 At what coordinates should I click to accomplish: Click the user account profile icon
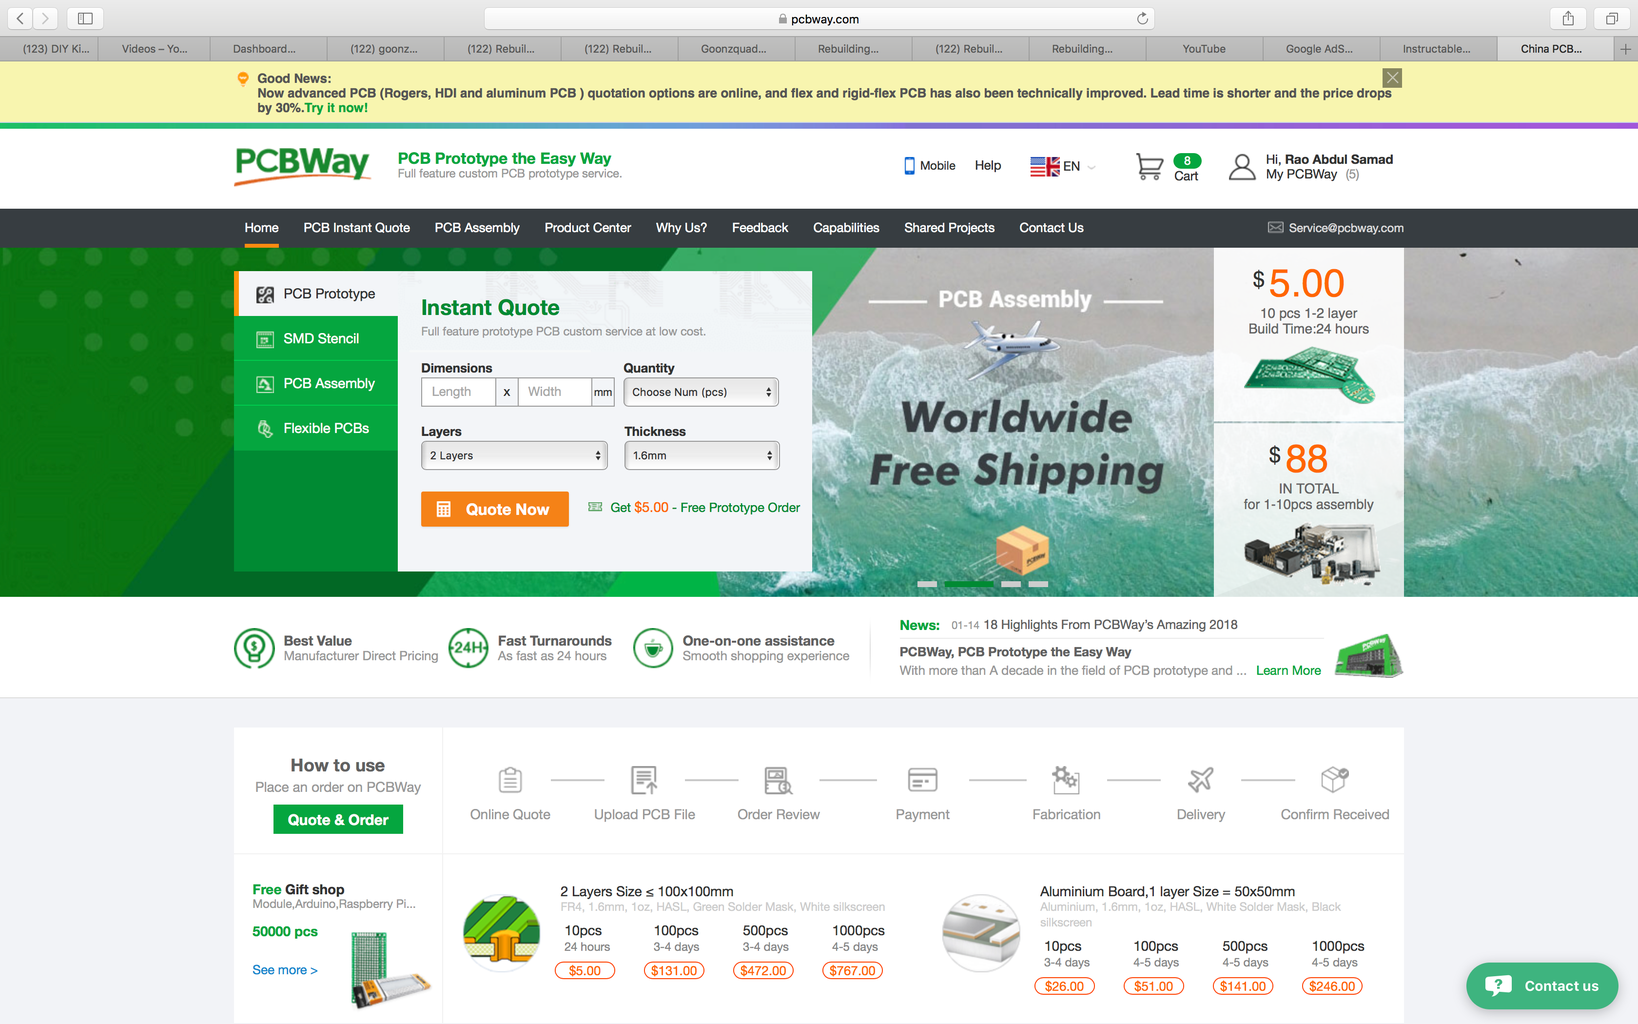(1242, 167)
